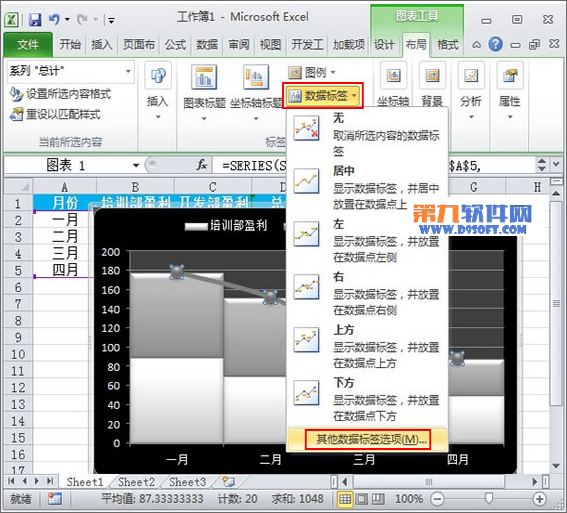This screenshot has height=513, width=567.
Task: Click the macro record icon in status bar
Action: (55, 499)
